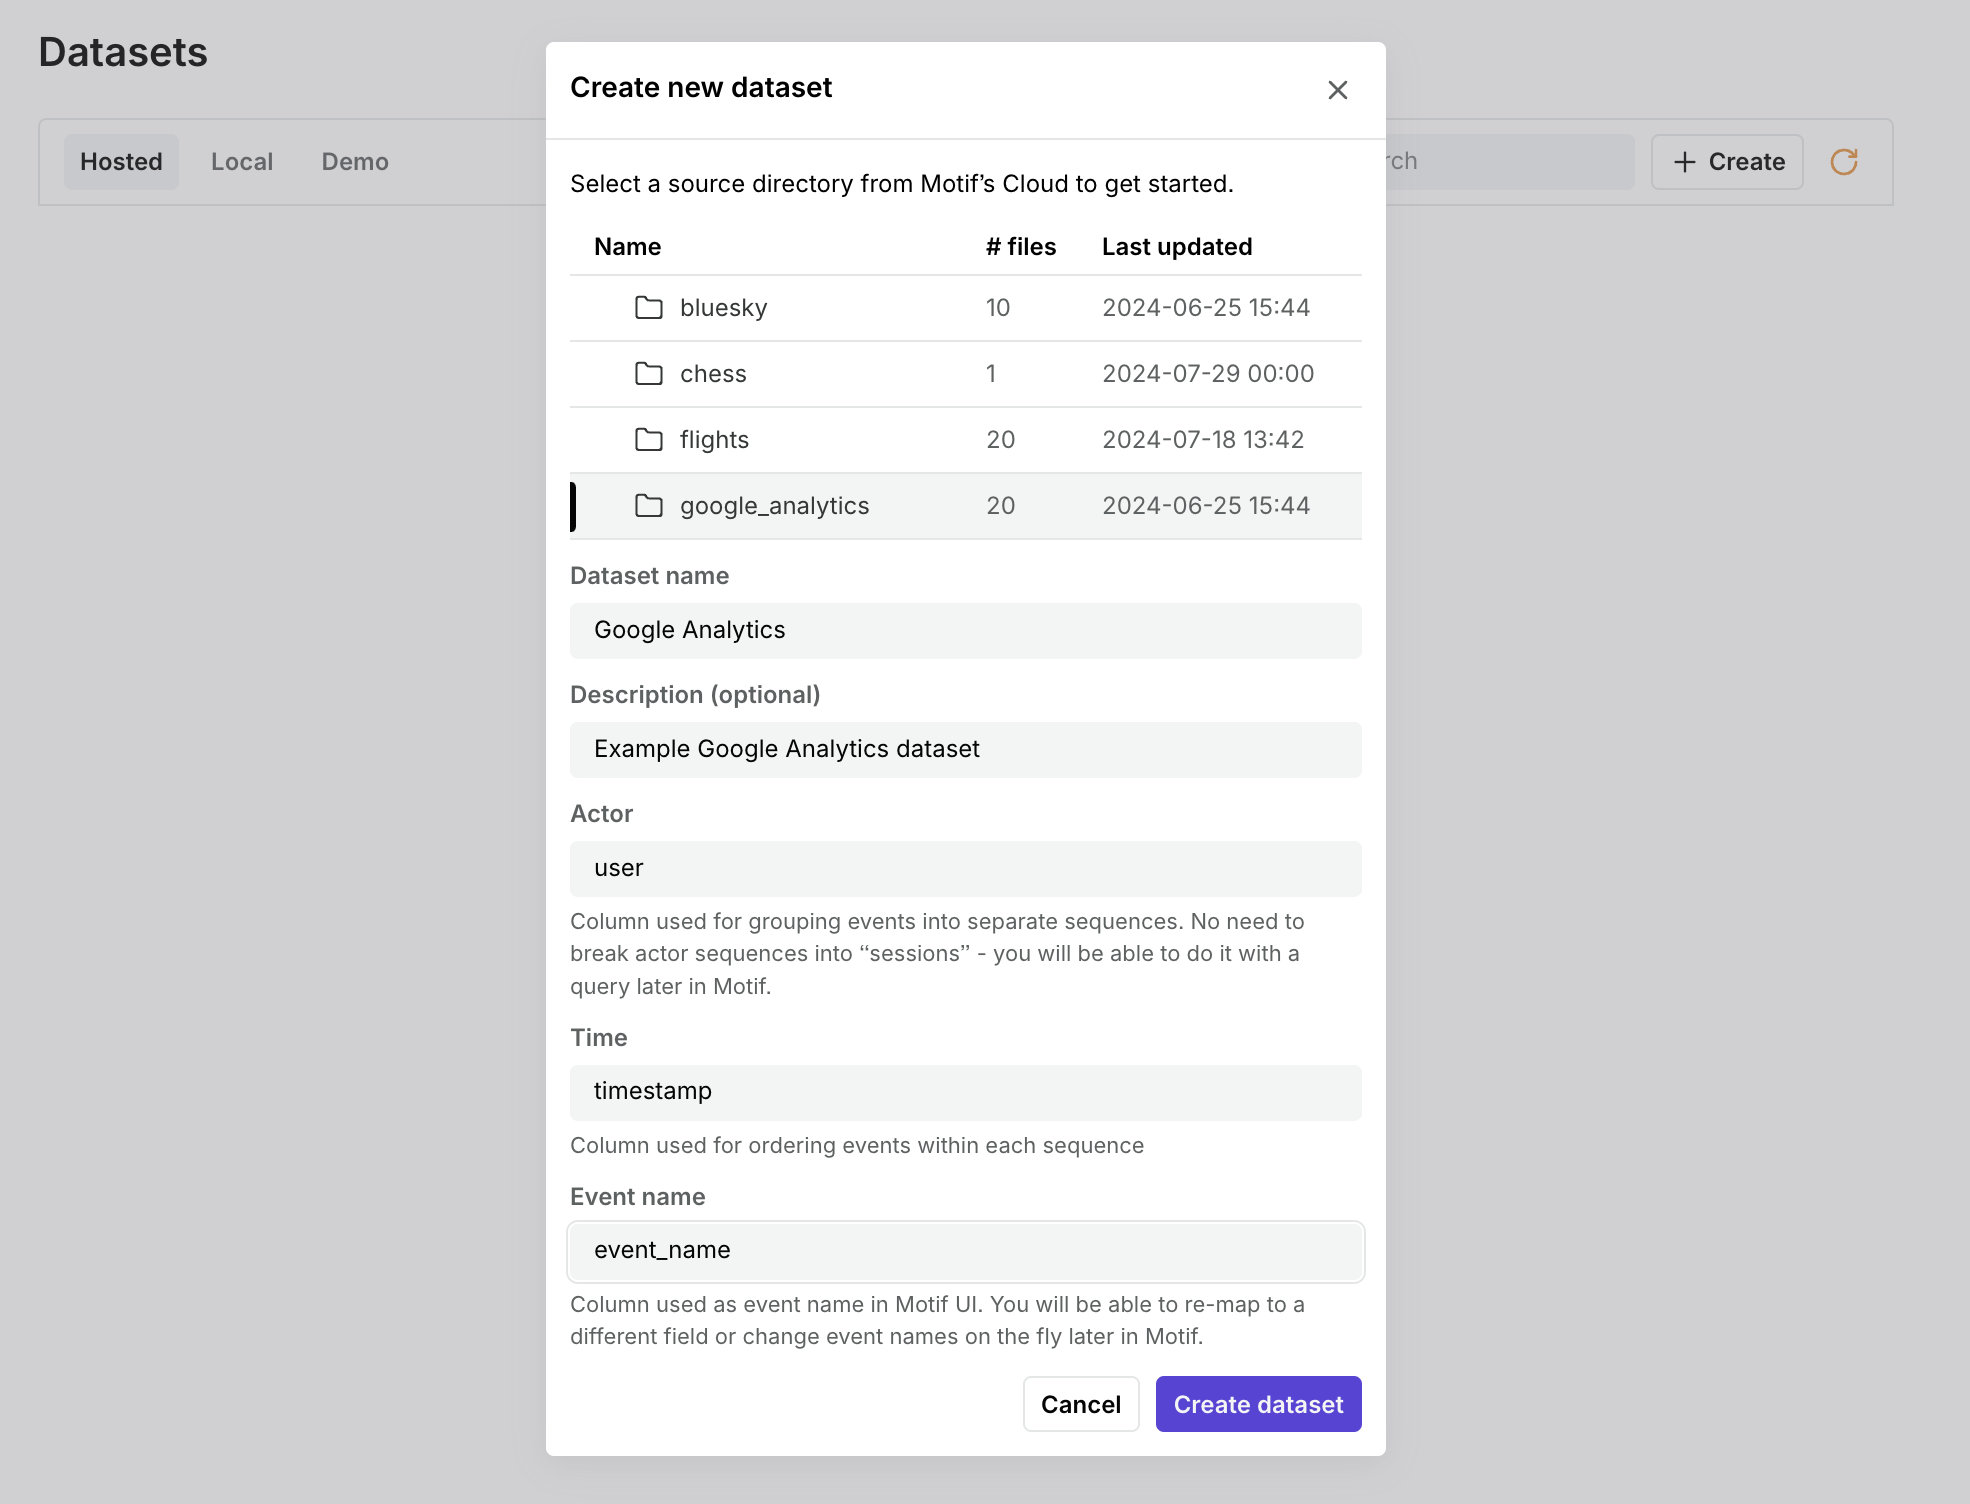Focus the Event name field
The image size is (1970, 1504).
coord(965,1251)
